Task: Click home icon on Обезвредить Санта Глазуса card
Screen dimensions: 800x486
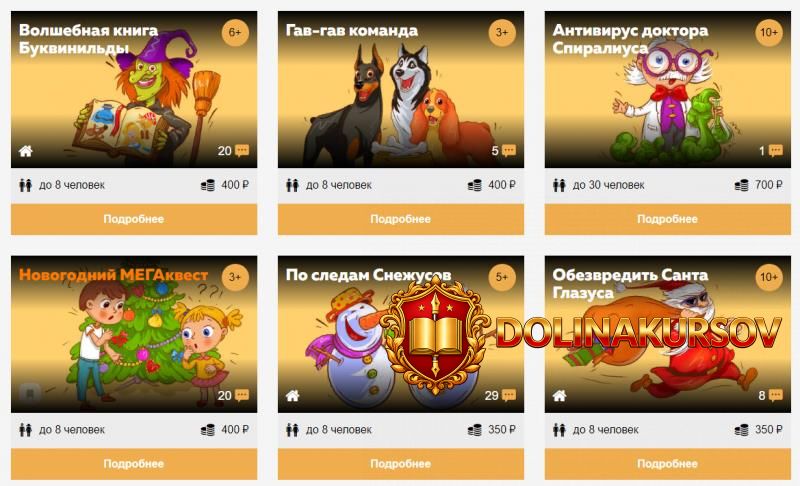Action: pyautogui.click(x=559, y=396)
